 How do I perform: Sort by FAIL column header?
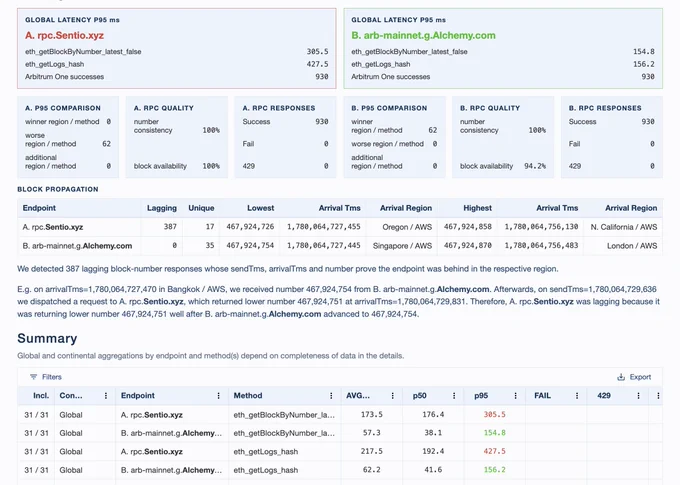pos(542,396)
